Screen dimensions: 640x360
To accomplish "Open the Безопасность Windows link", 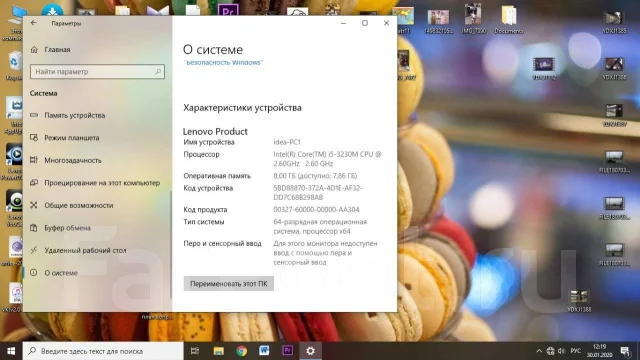I will [223, 62].
